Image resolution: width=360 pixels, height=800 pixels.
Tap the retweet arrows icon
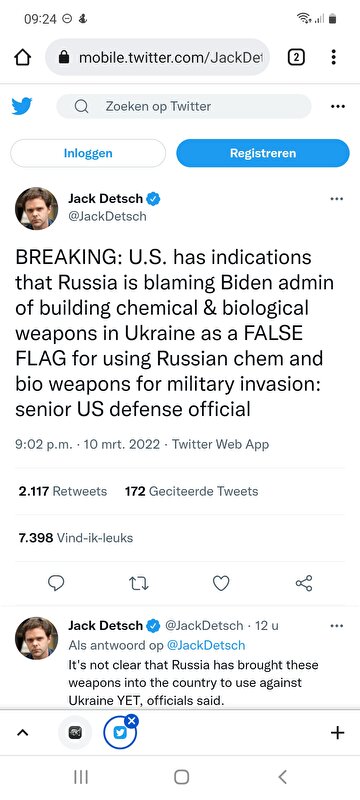pos(139,583)
